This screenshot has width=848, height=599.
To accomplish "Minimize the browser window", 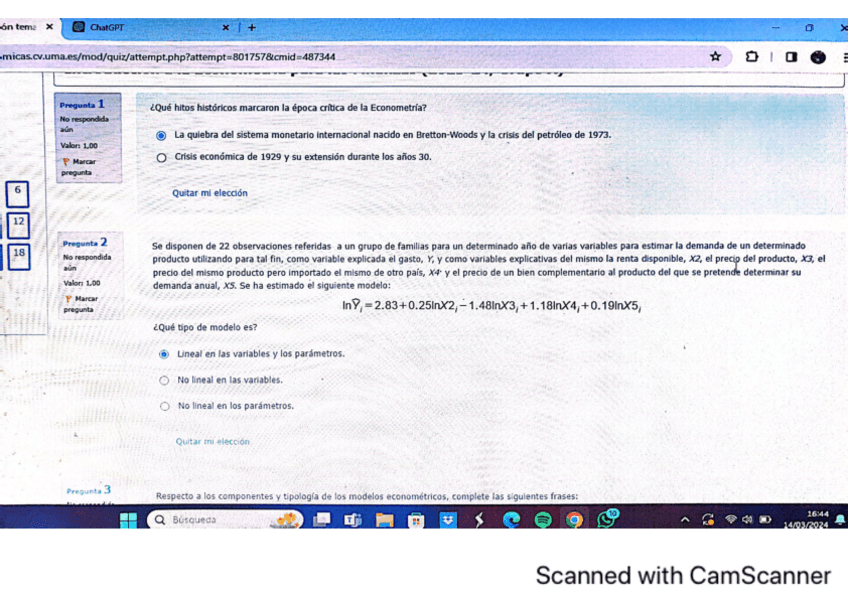I will point(776,27).
